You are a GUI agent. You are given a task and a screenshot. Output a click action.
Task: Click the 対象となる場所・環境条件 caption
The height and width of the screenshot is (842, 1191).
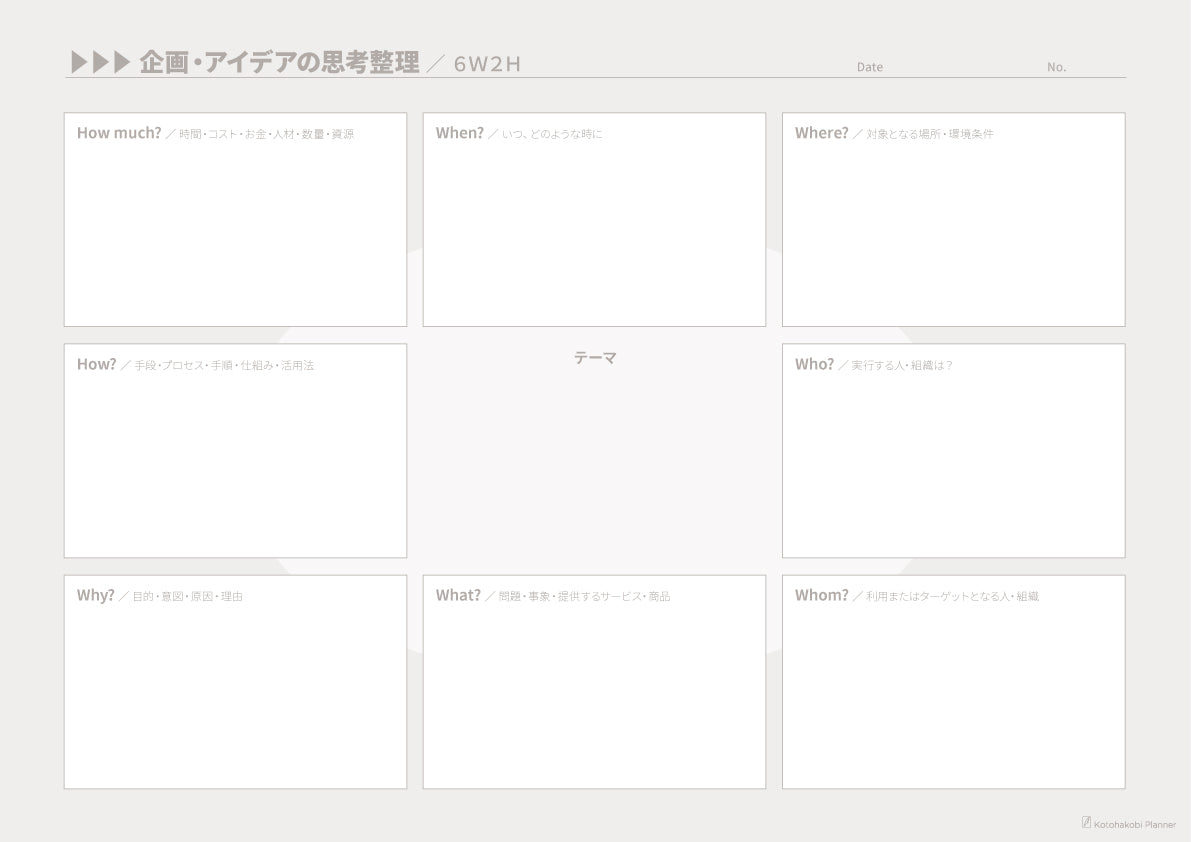pos(930,134)
